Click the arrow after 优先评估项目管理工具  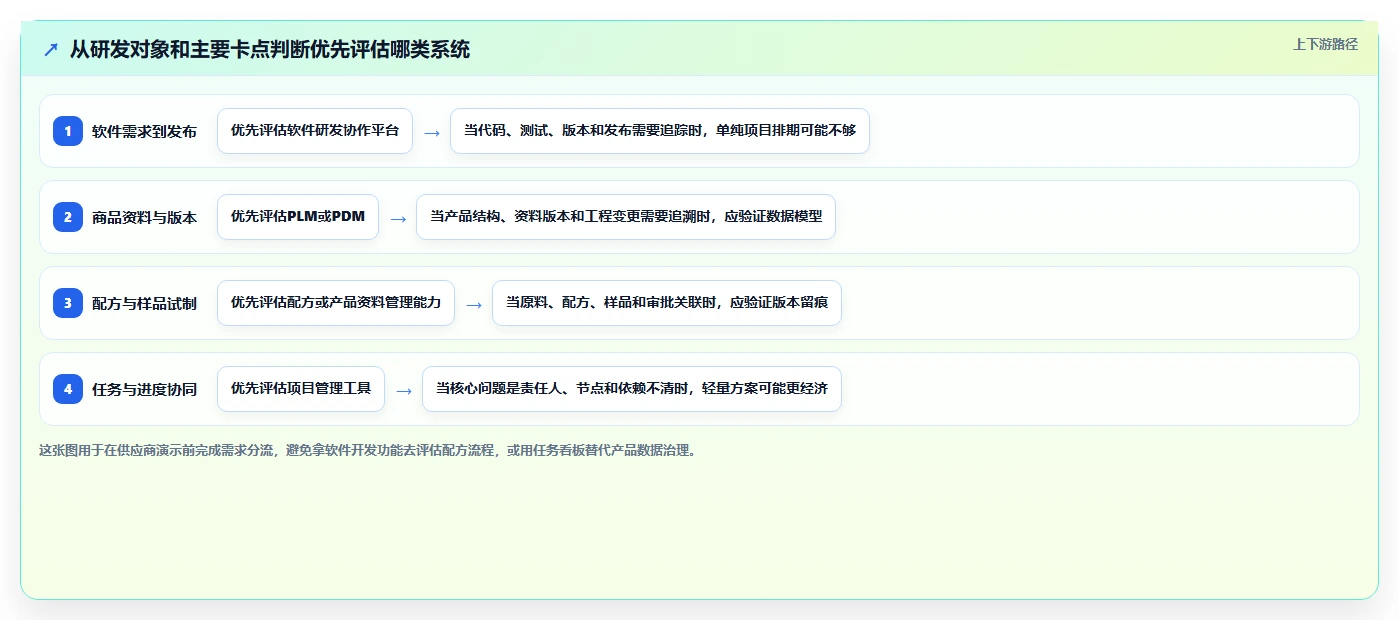(x=404, y=390)
